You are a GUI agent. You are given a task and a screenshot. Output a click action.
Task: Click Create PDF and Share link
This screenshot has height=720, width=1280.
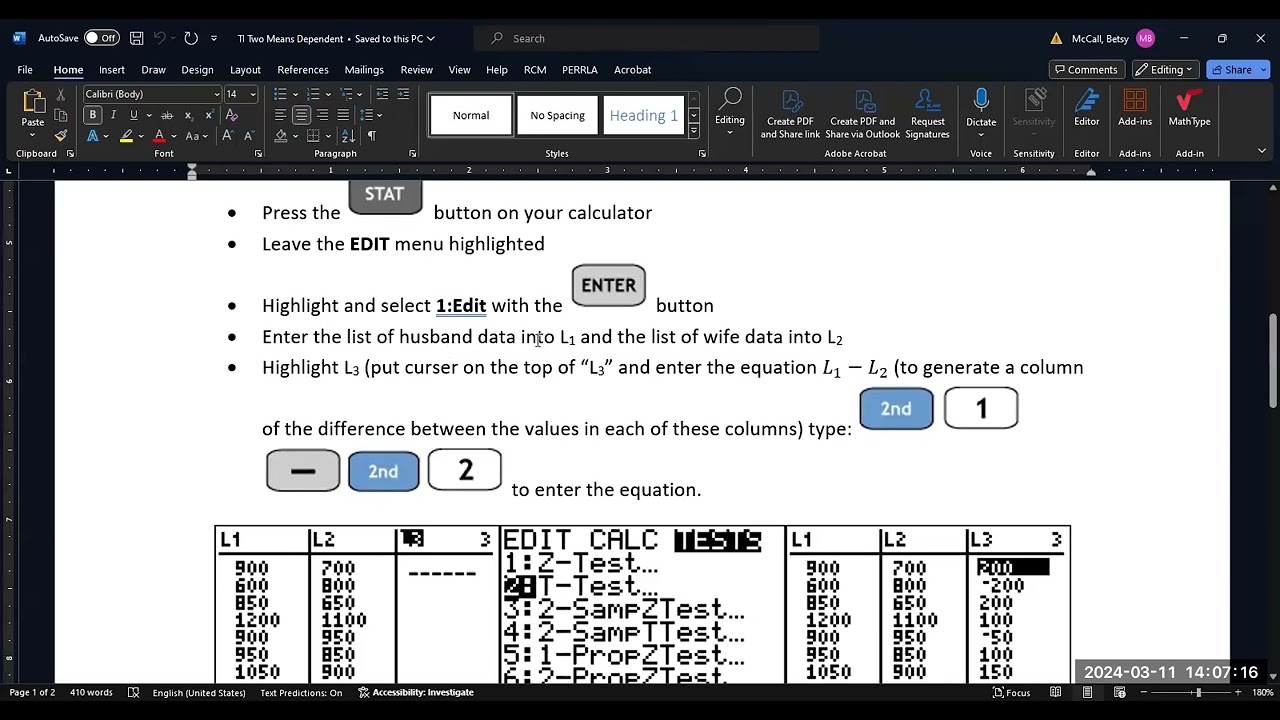tap(790, 114)
